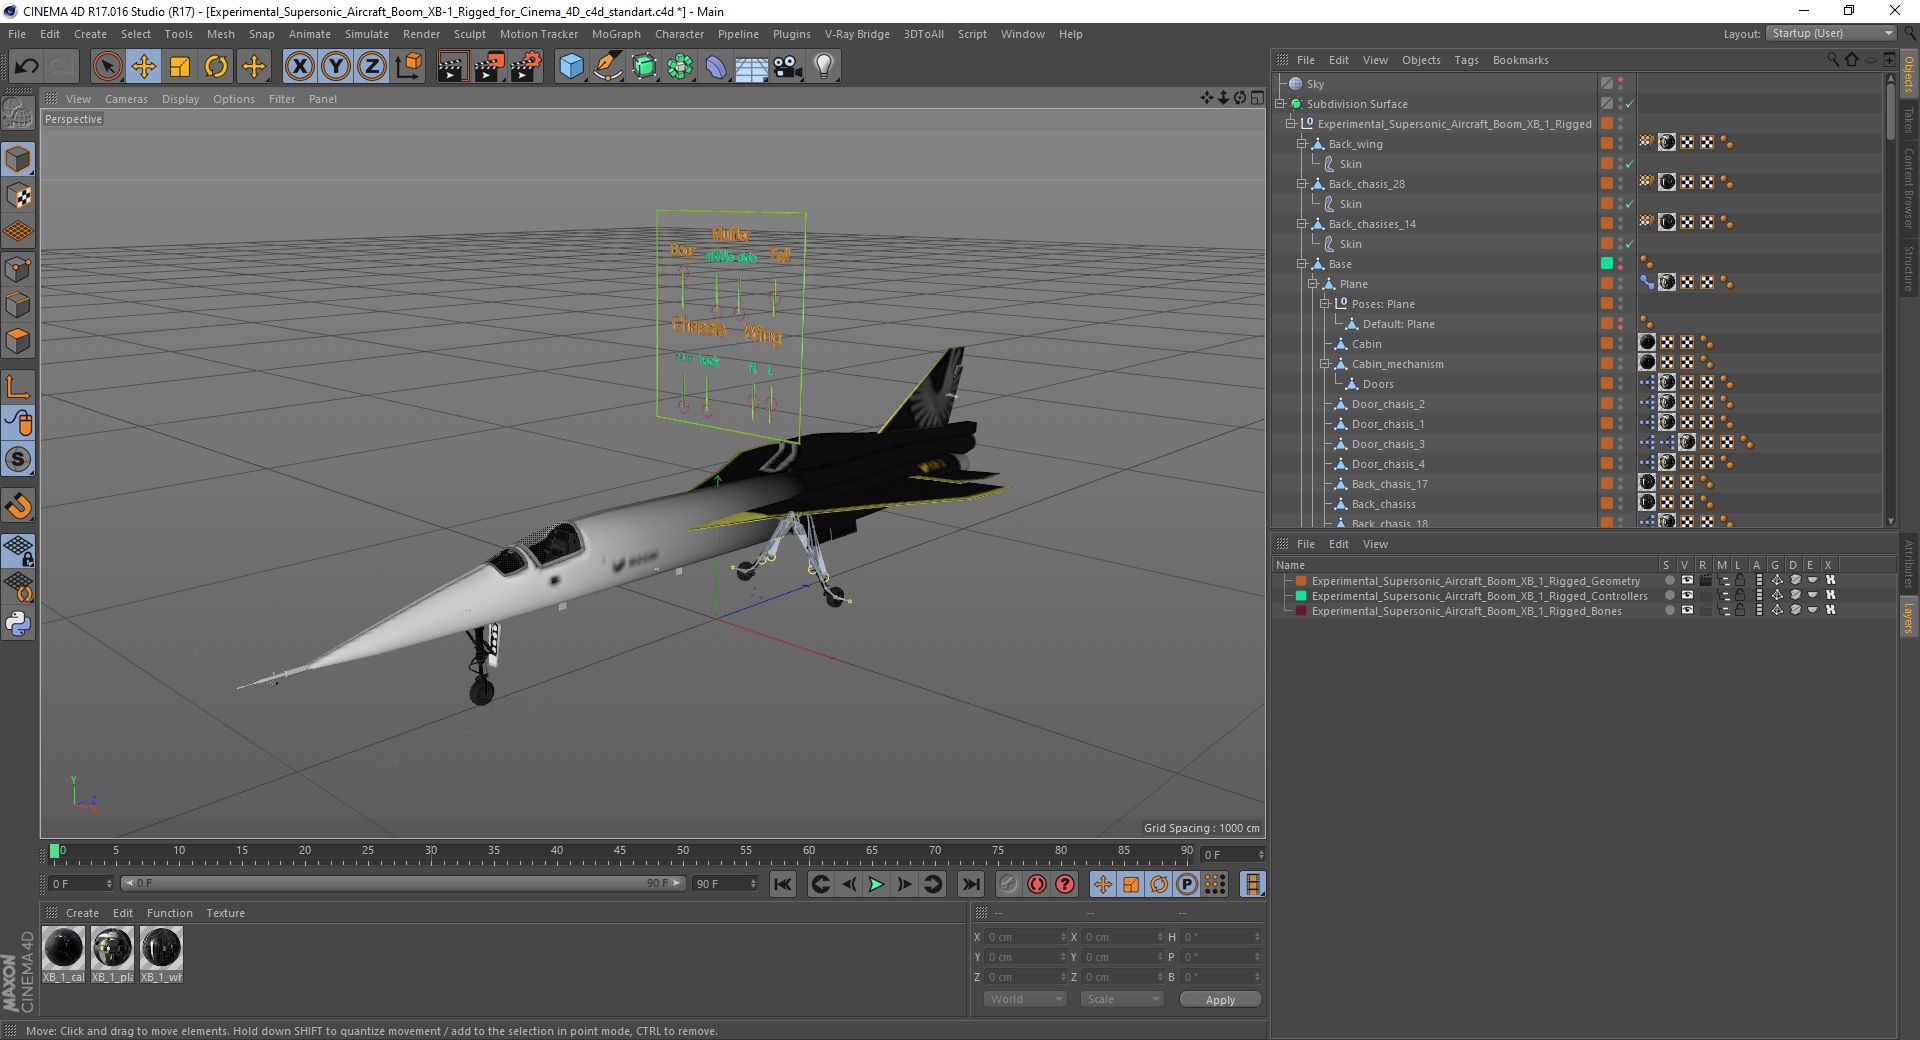
Task: Collapse the Base object node
Action: point(1302,264)
